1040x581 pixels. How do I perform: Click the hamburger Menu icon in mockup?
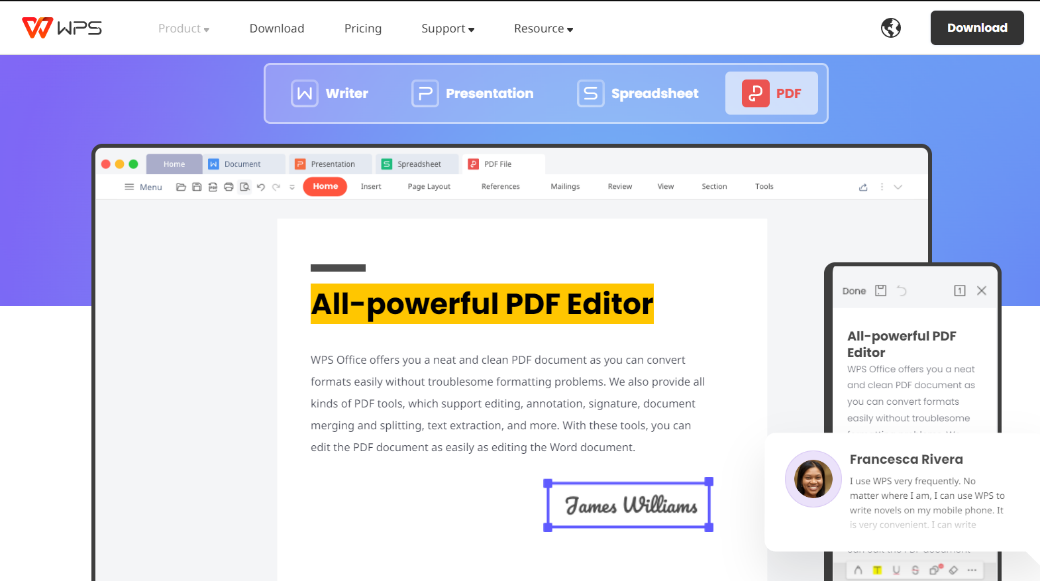129,187
